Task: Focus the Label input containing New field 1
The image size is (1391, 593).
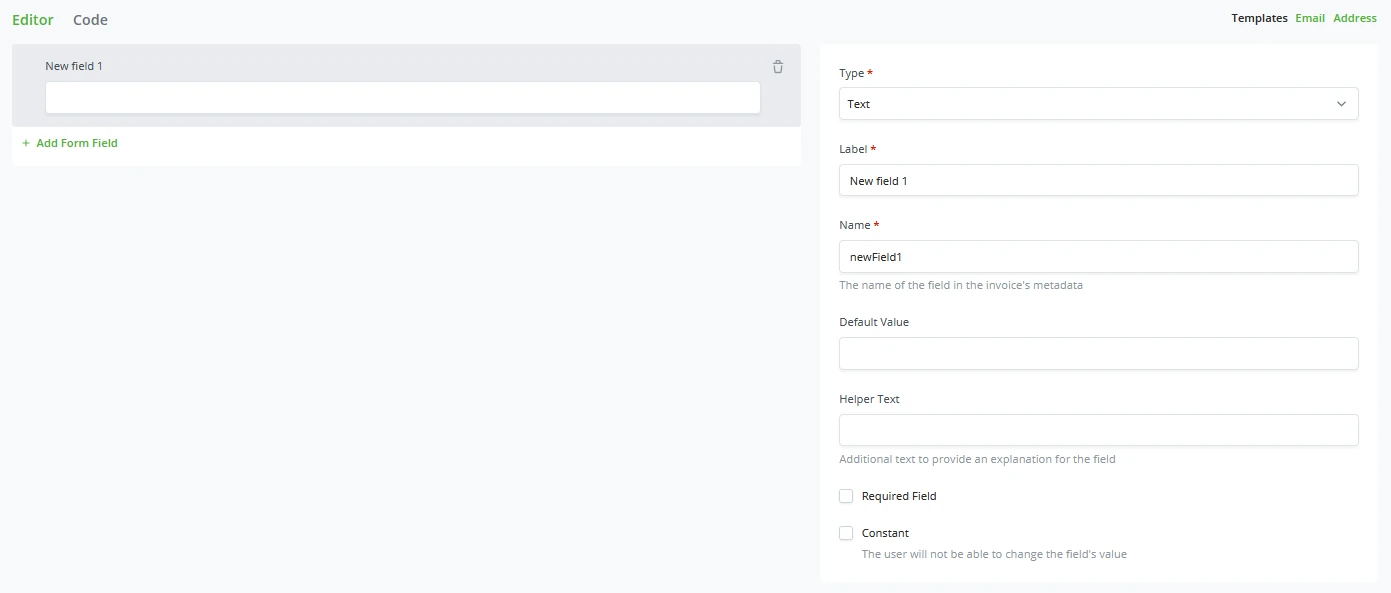Action: point(1098,181)
